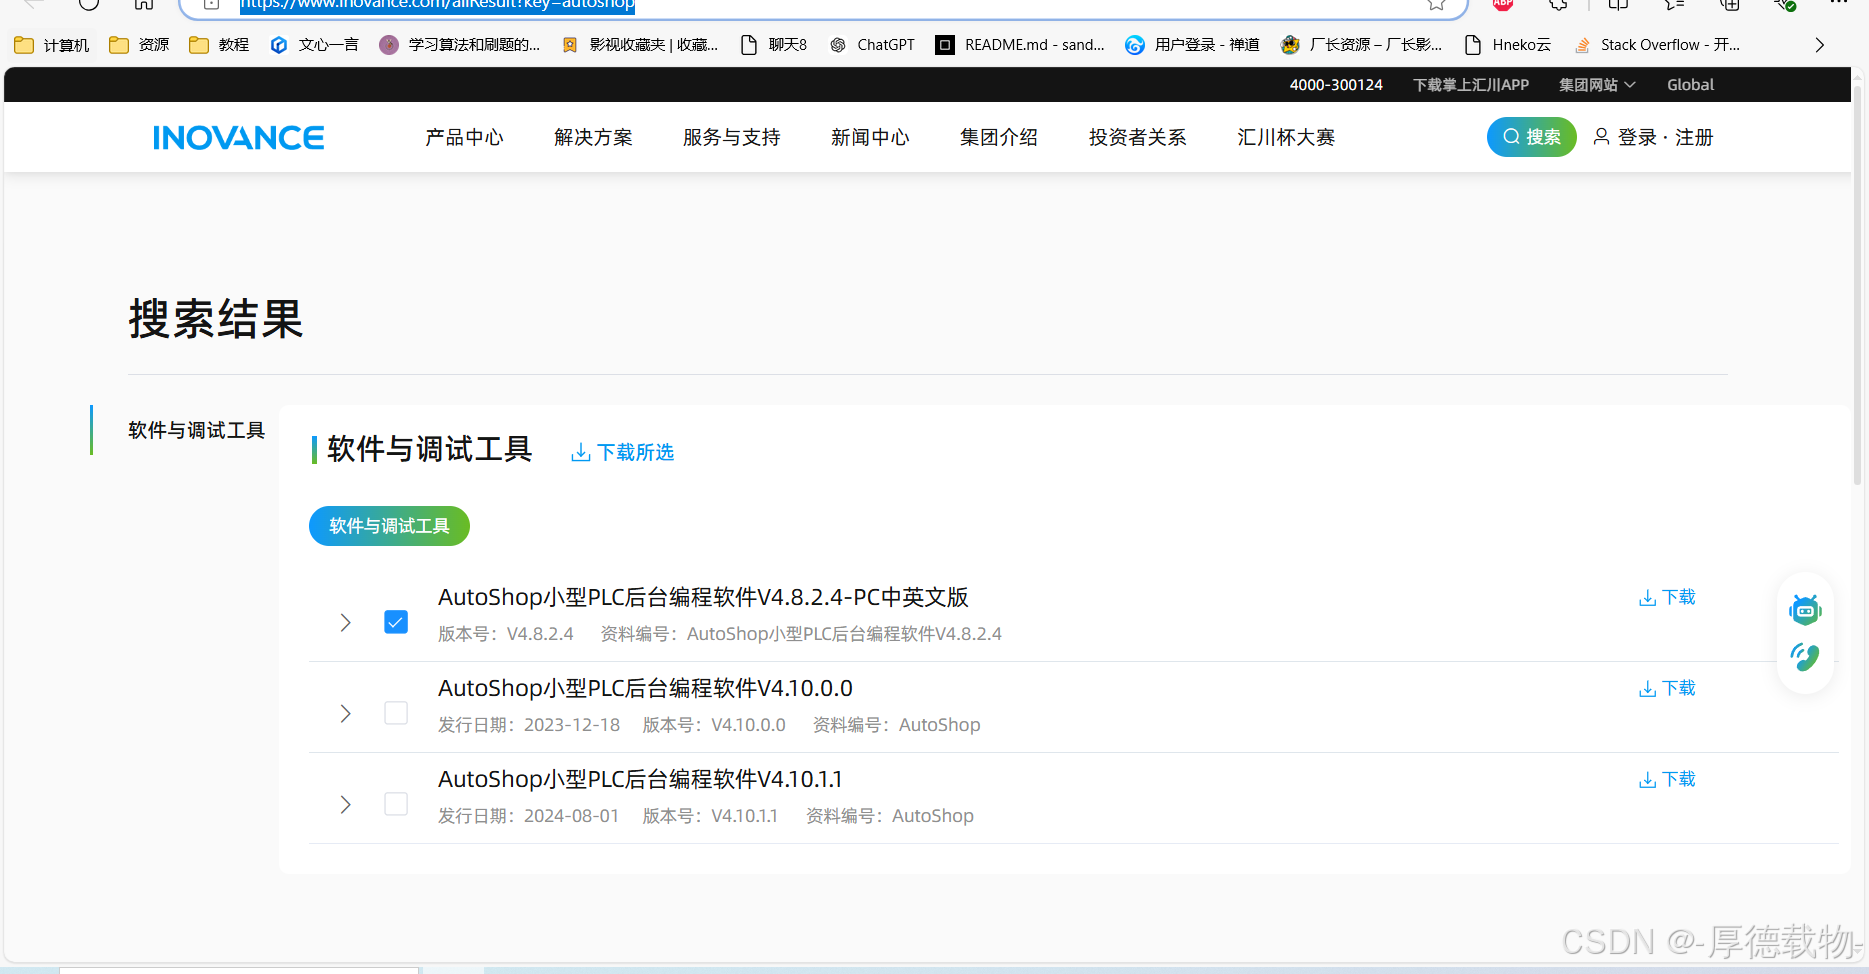Open the 厂长资源 bookmark

[x=1362, y=45]
